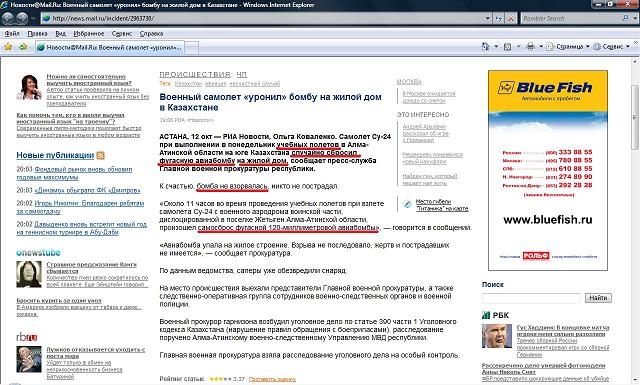Open the «Динамо» обыграло ФК «Дмитров» link
The image size is (640, 385).
coord(87,190)
